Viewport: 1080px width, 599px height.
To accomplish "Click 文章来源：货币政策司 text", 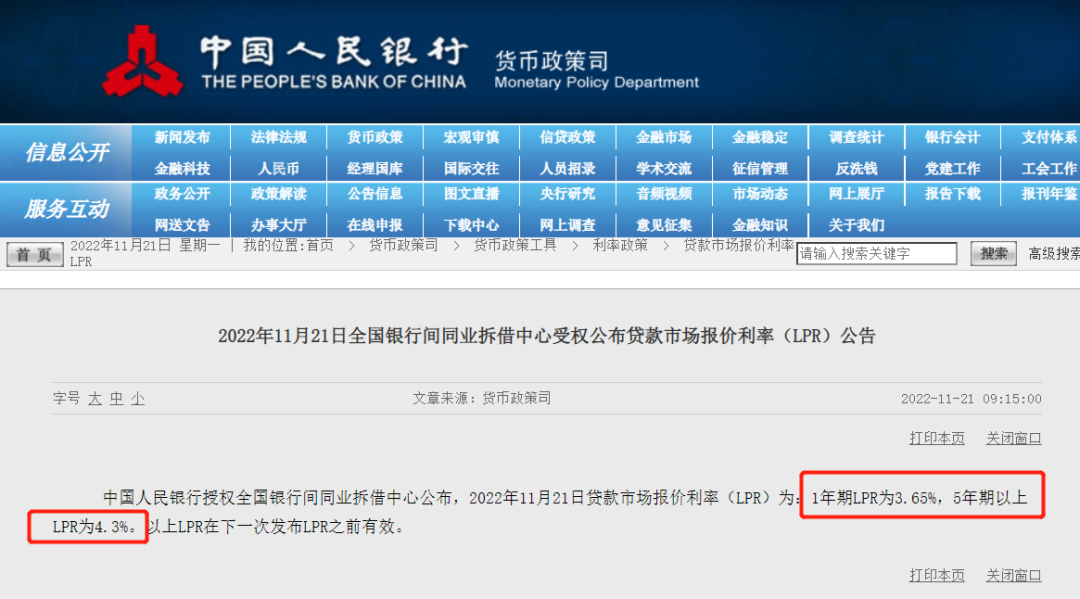I will pyautogui.click(x=481, y=398).
